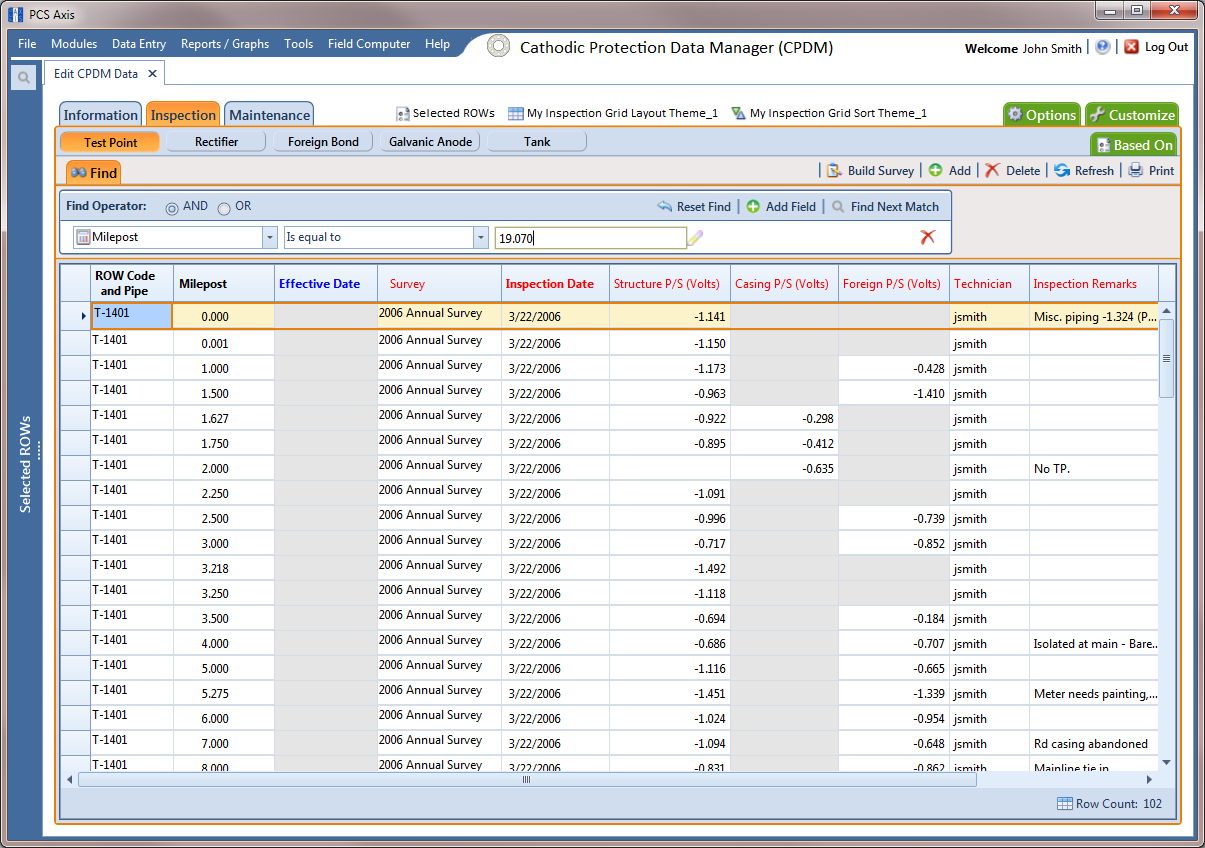Open the File menu

pyautogui.click(x=27, y=44)
